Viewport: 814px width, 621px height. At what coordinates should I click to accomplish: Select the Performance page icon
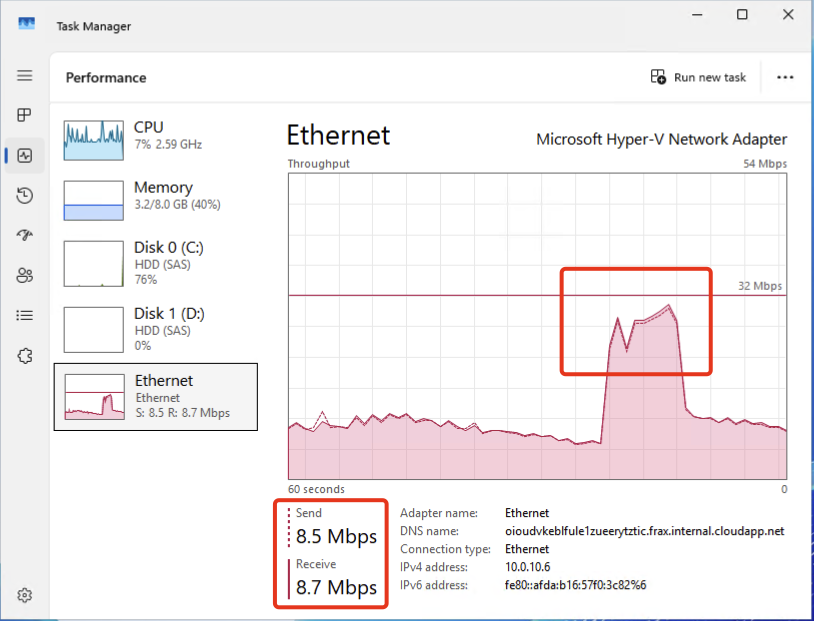point(25,156)
